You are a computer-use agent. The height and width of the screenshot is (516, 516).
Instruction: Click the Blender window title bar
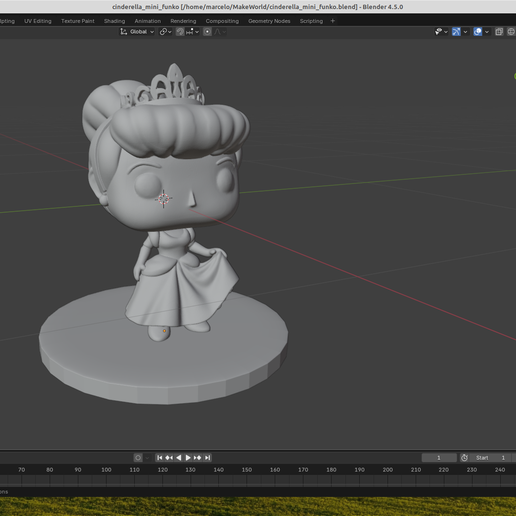click(258, 7)
